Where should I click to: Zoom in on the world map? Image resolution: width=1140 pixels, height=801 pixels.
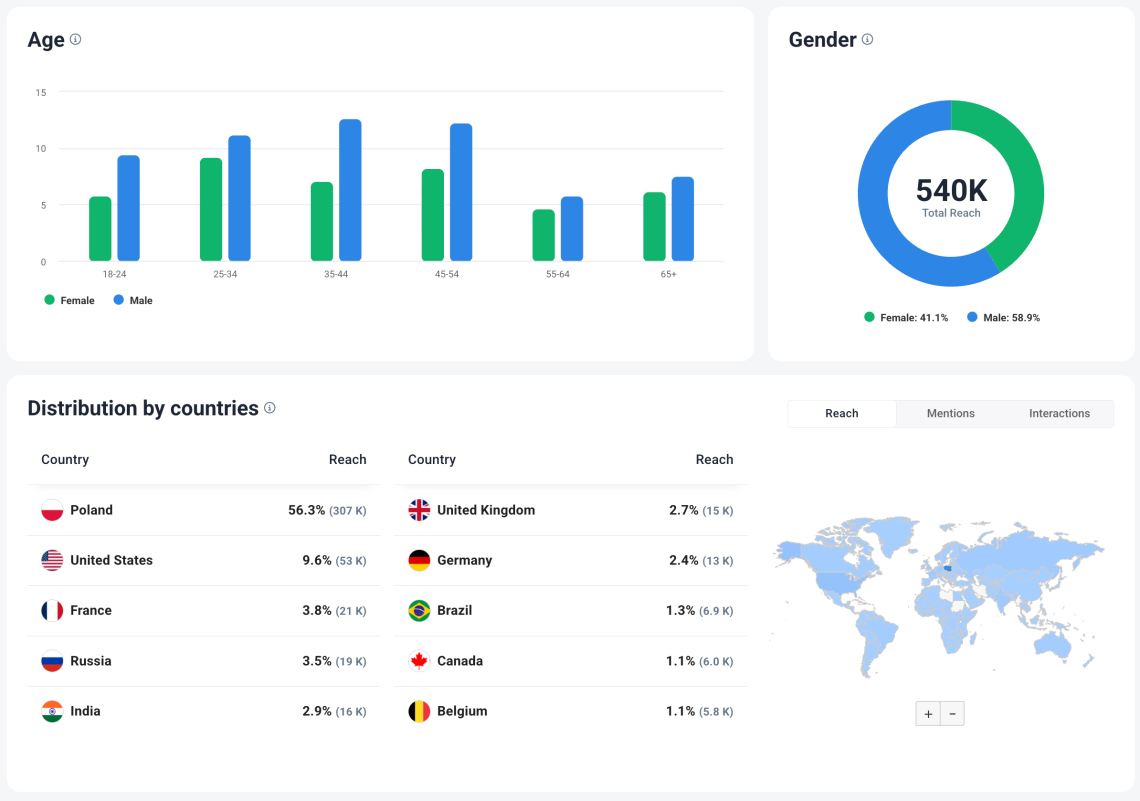coord(928,714)
